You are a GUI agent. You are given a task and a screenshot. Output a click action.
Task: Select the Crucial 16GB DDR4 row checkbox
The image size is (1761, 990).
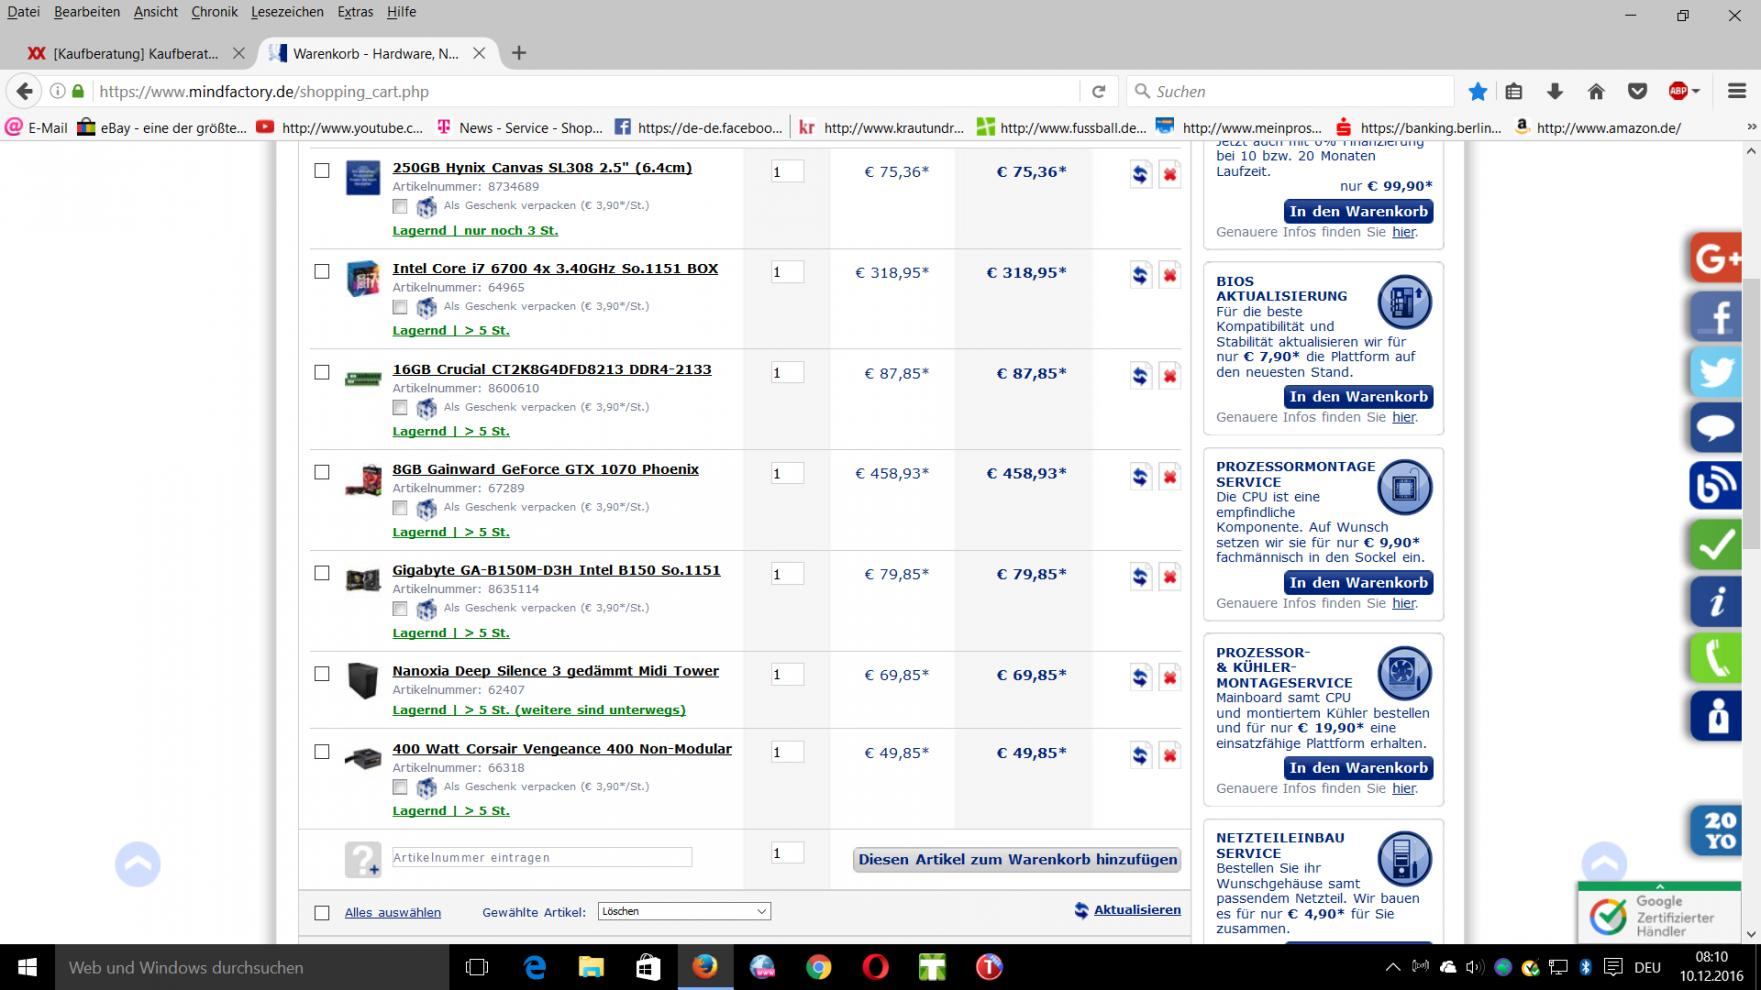click(322, 372)
